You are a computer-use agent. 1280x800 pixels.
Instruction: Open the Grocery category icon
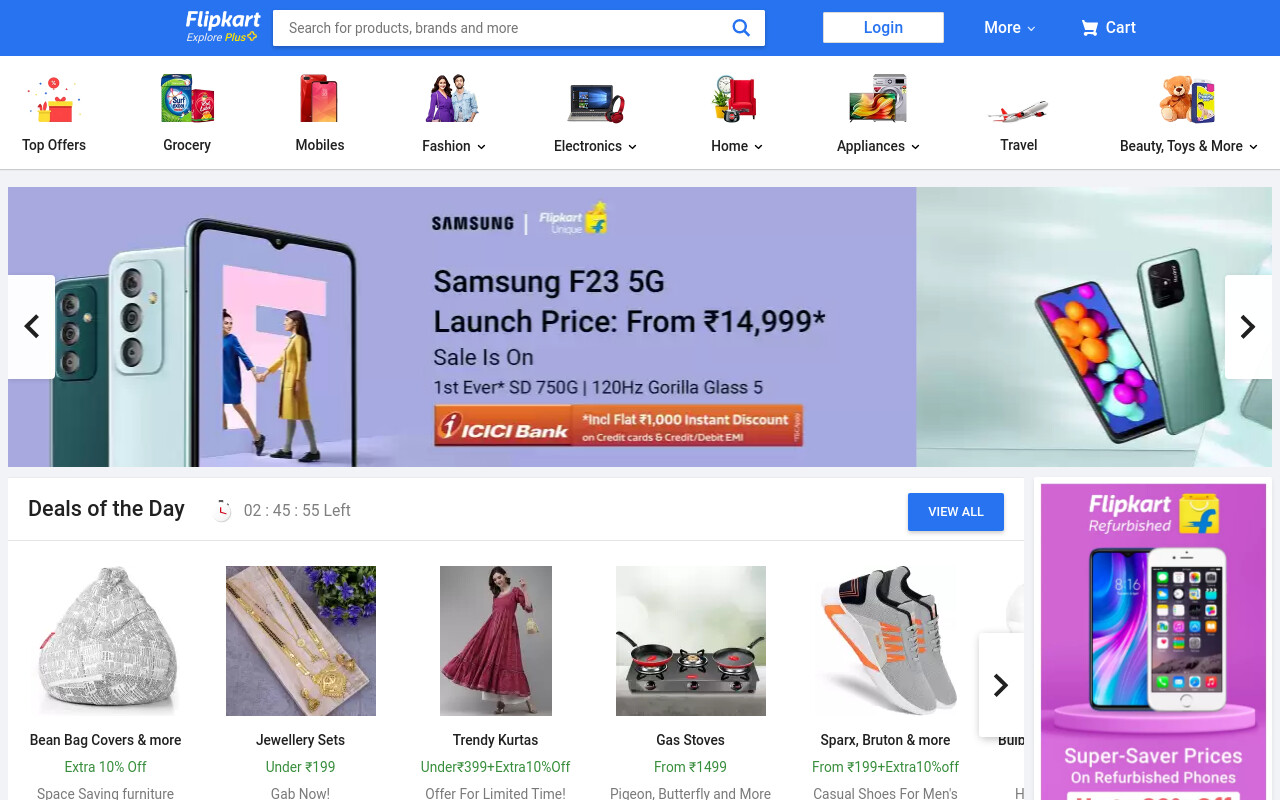coord(187,100)
